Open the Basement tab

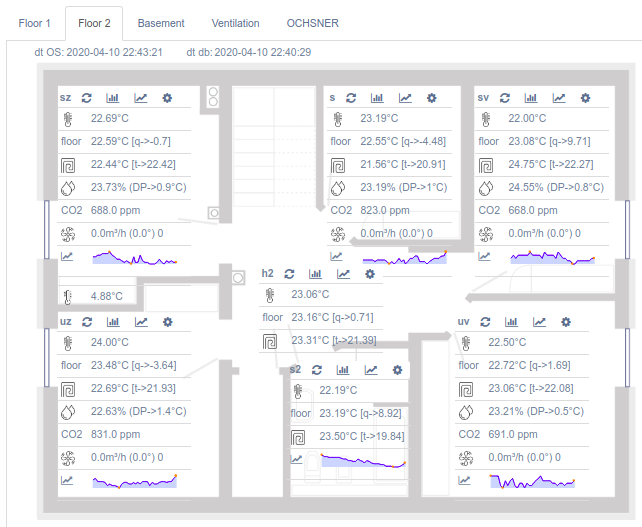coord(161,22)
